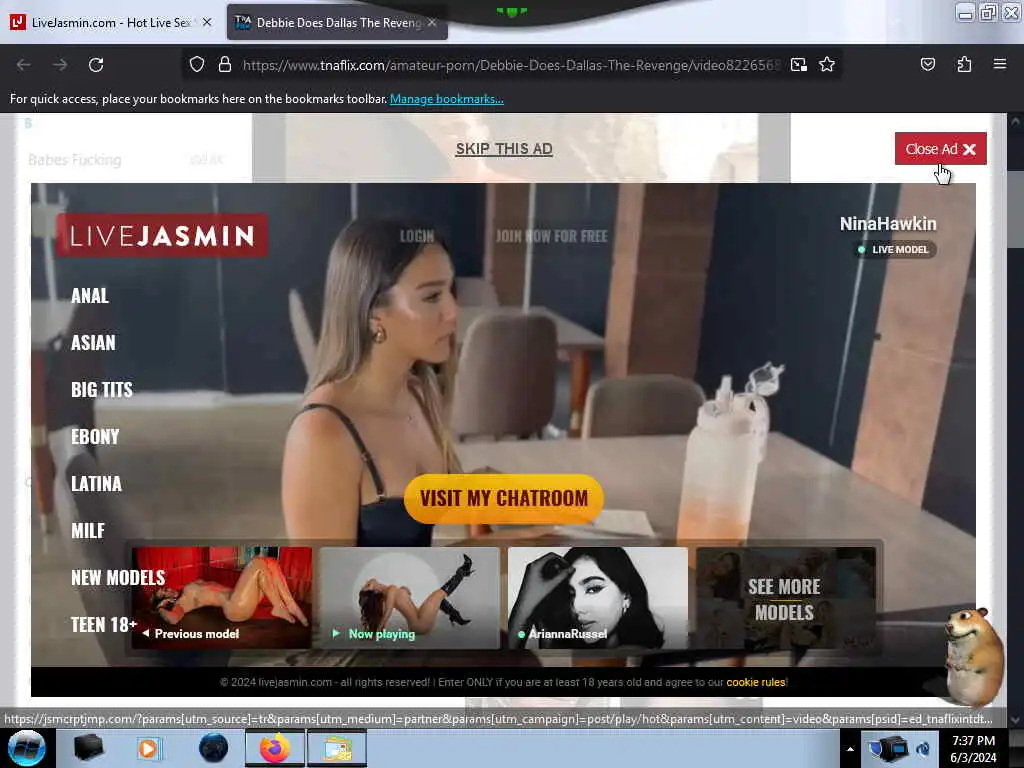This screenshot has width=1024, height=768.
Task: Click JOIN NOW FOR FREE
Action: (x=551, y=236)
